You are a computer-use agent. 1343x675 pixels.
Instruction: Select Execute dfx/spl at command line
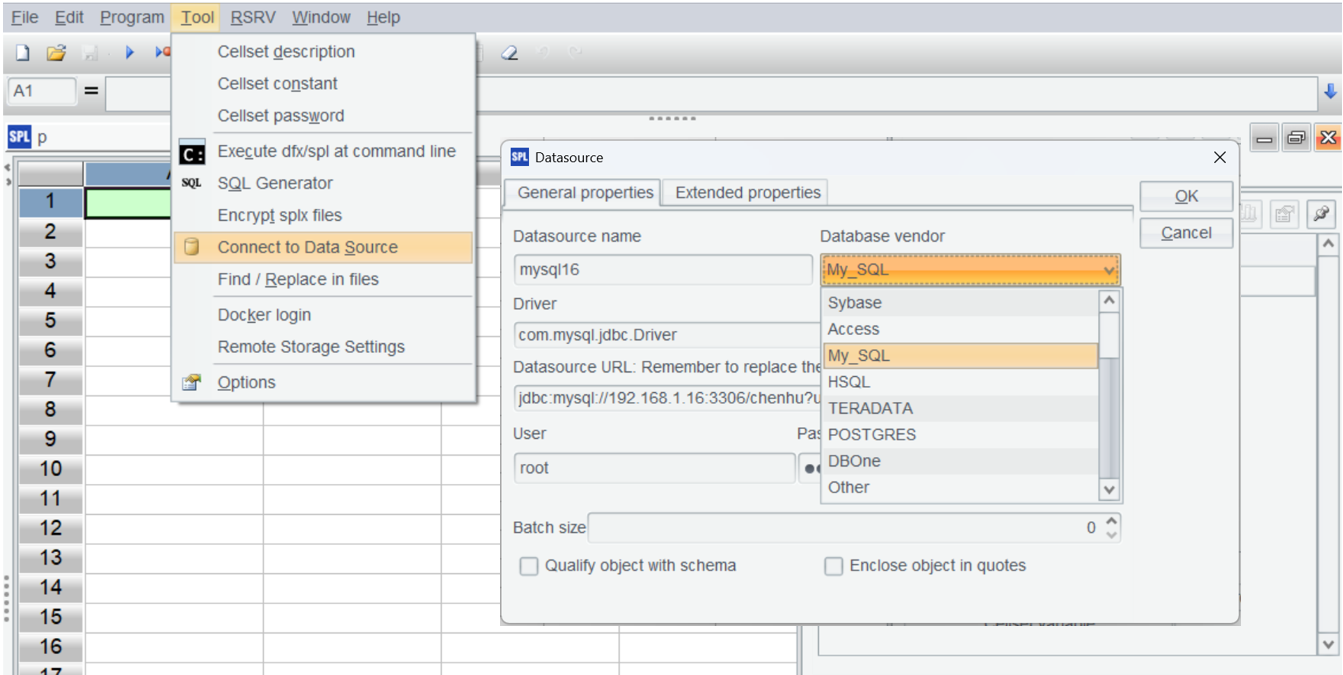click(336, 151)
